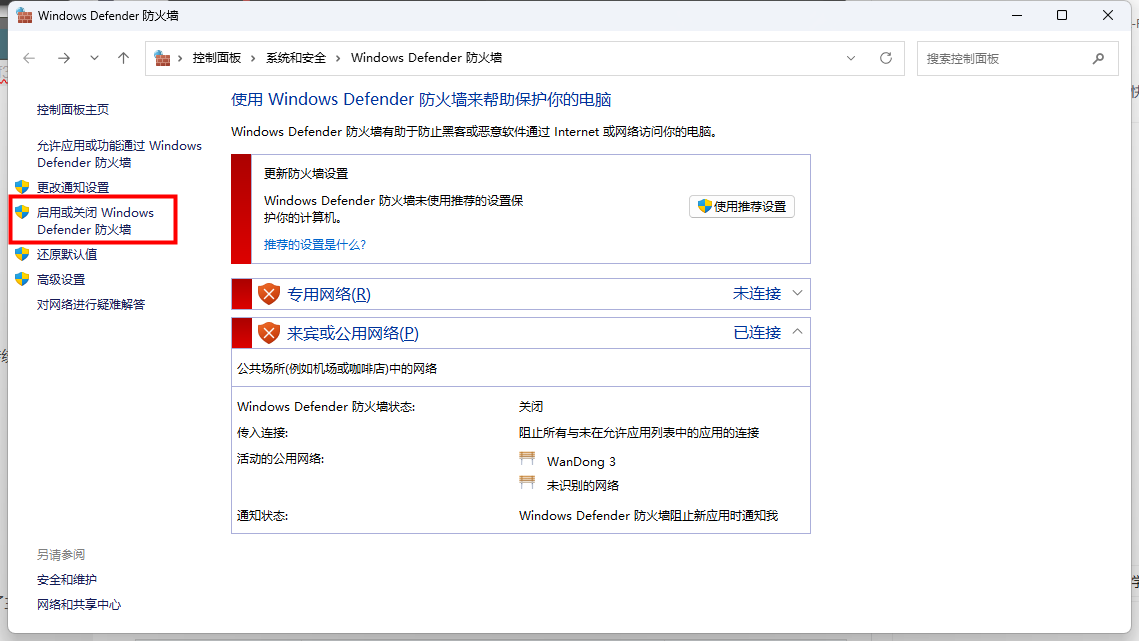Go up one level arrow

click(x=123, y=58)
